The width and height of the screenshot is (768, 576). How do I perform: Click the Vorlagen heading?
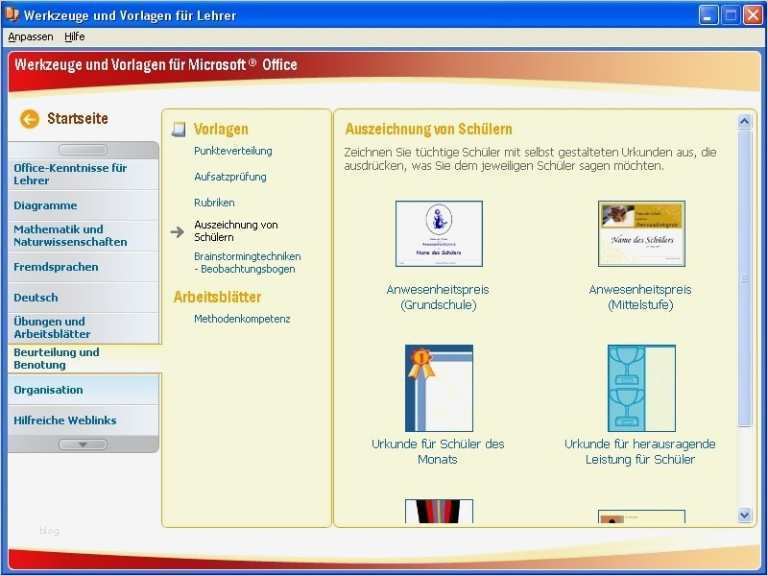221,129
